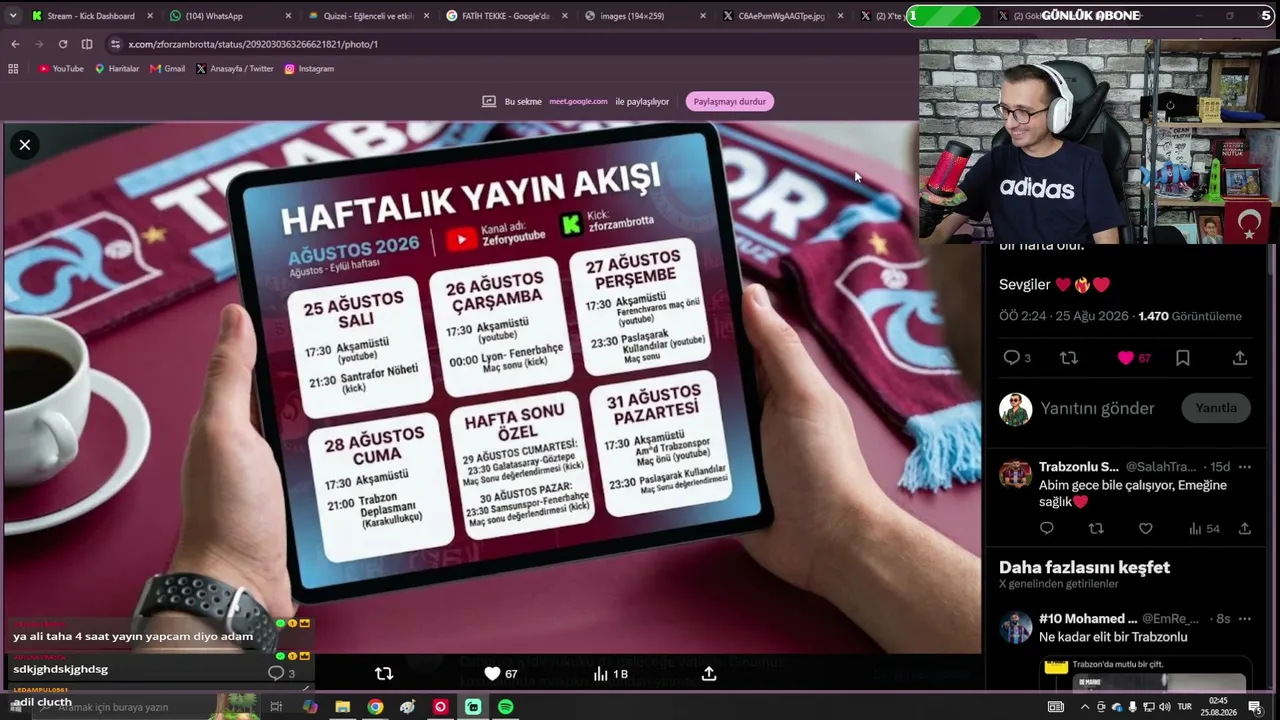
Task: Open the browser split view icon
Action: point(87,44)
